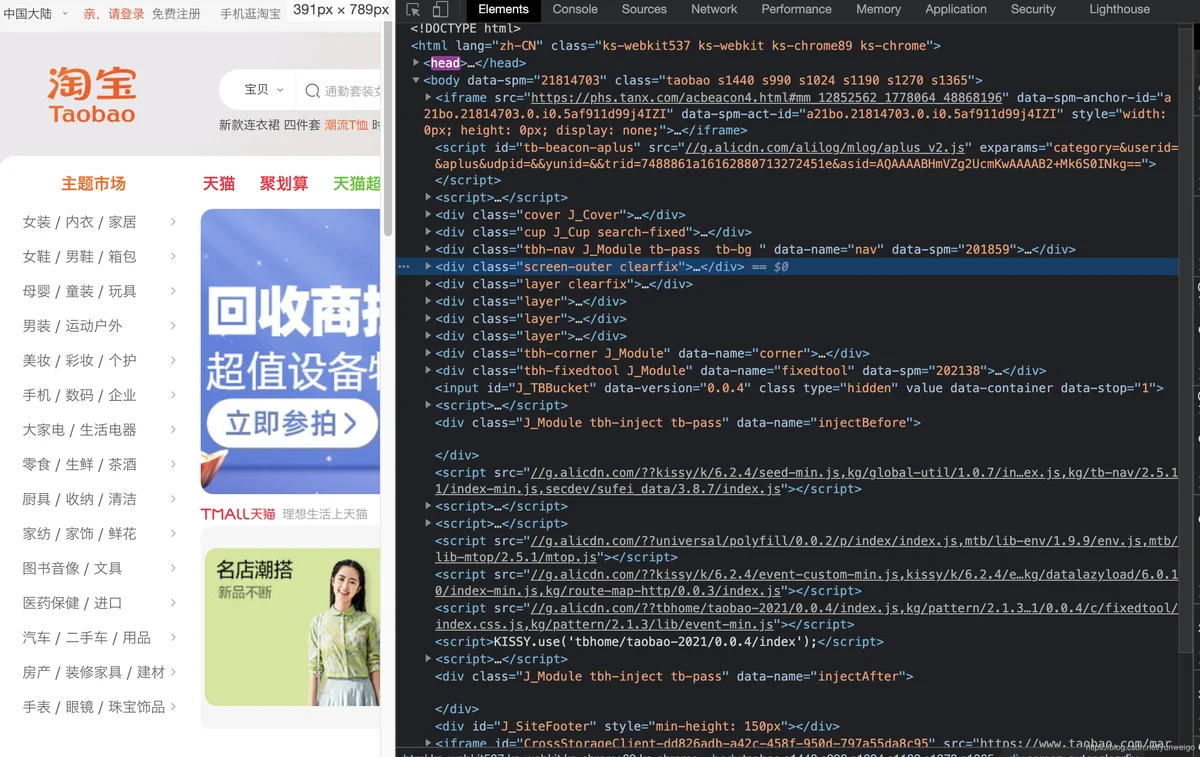Screen dimensions: 1200x757
Task: Select the injectAfter tbh-inject div line
Action: [x=674, y=677]
